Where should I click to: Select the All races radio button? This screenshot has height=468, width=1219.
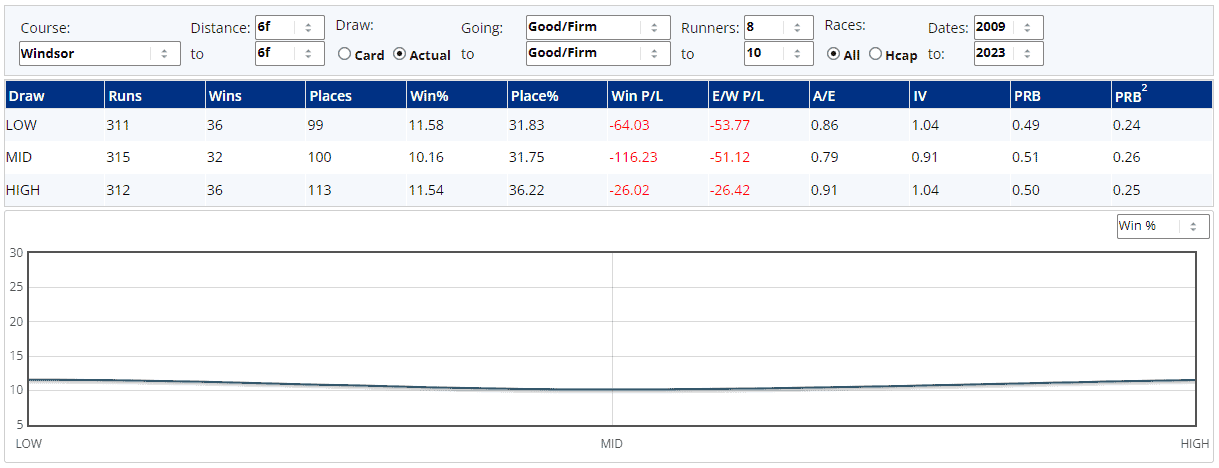[834, 55]
